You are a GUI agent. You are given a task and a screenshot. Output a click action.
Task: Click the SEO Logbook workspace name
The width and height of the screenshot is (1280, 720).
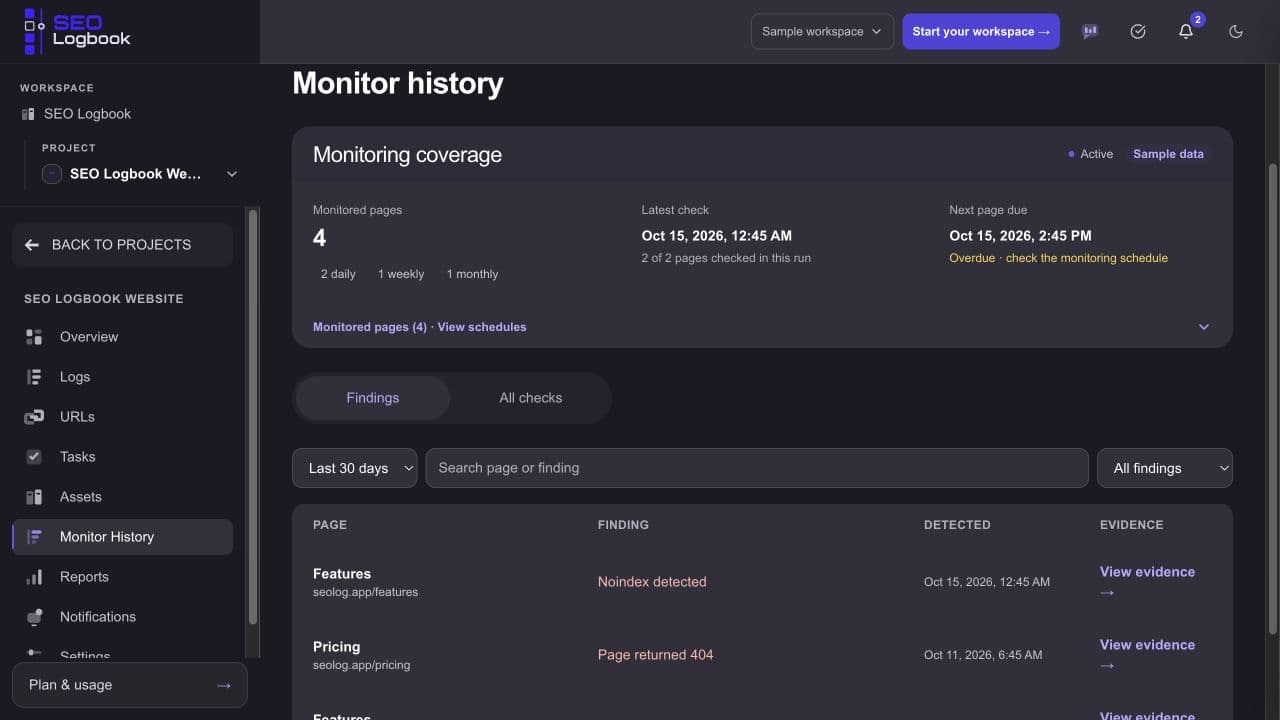(x=88, y=114)
